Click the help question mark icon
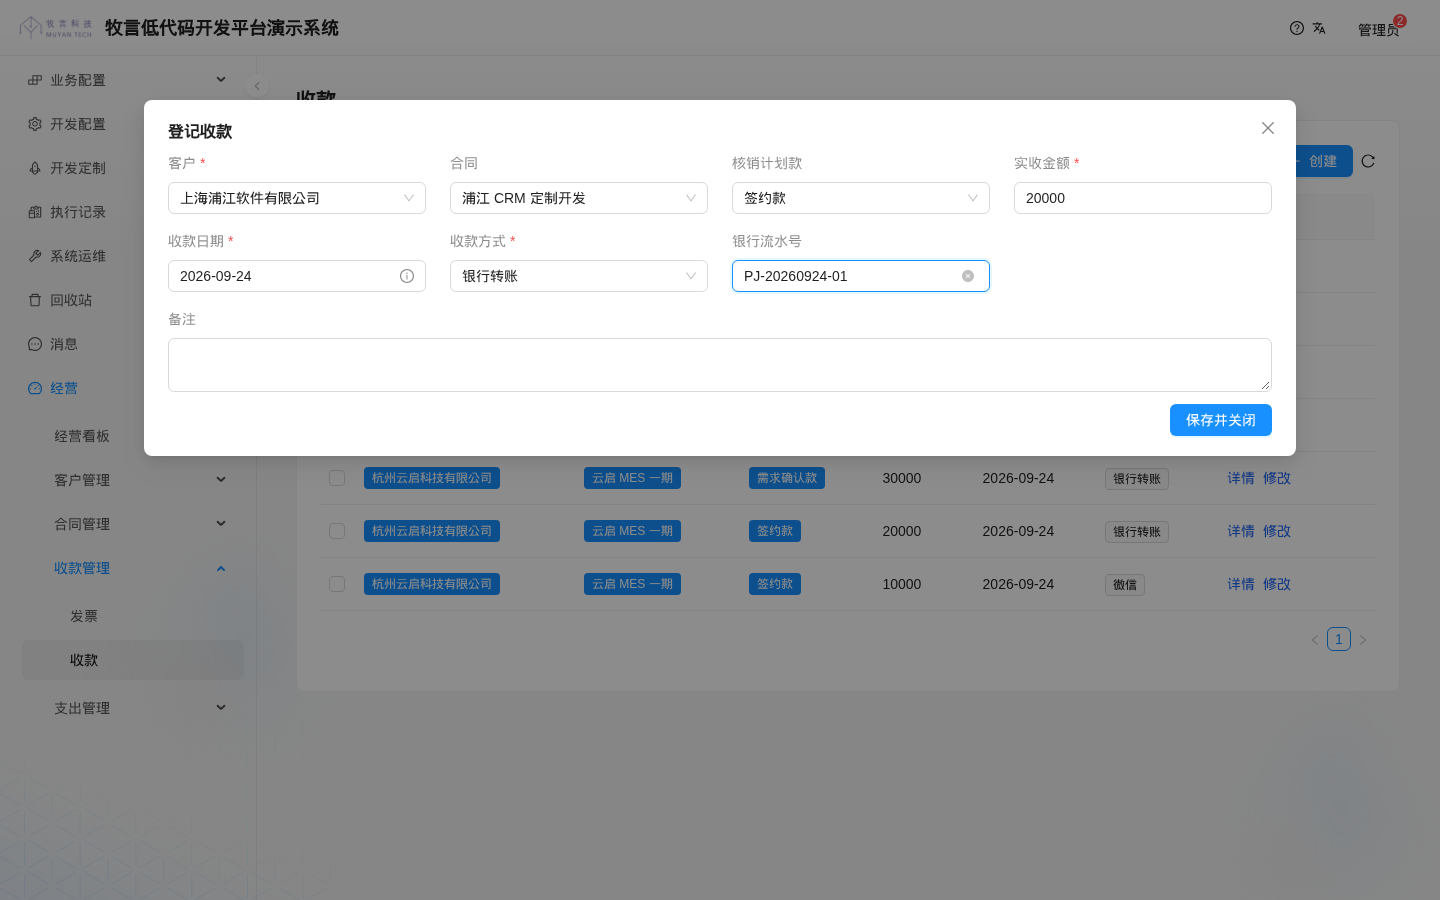Screen dimensions: 1440x900 pyautogui.click(x=1297, y=28)
